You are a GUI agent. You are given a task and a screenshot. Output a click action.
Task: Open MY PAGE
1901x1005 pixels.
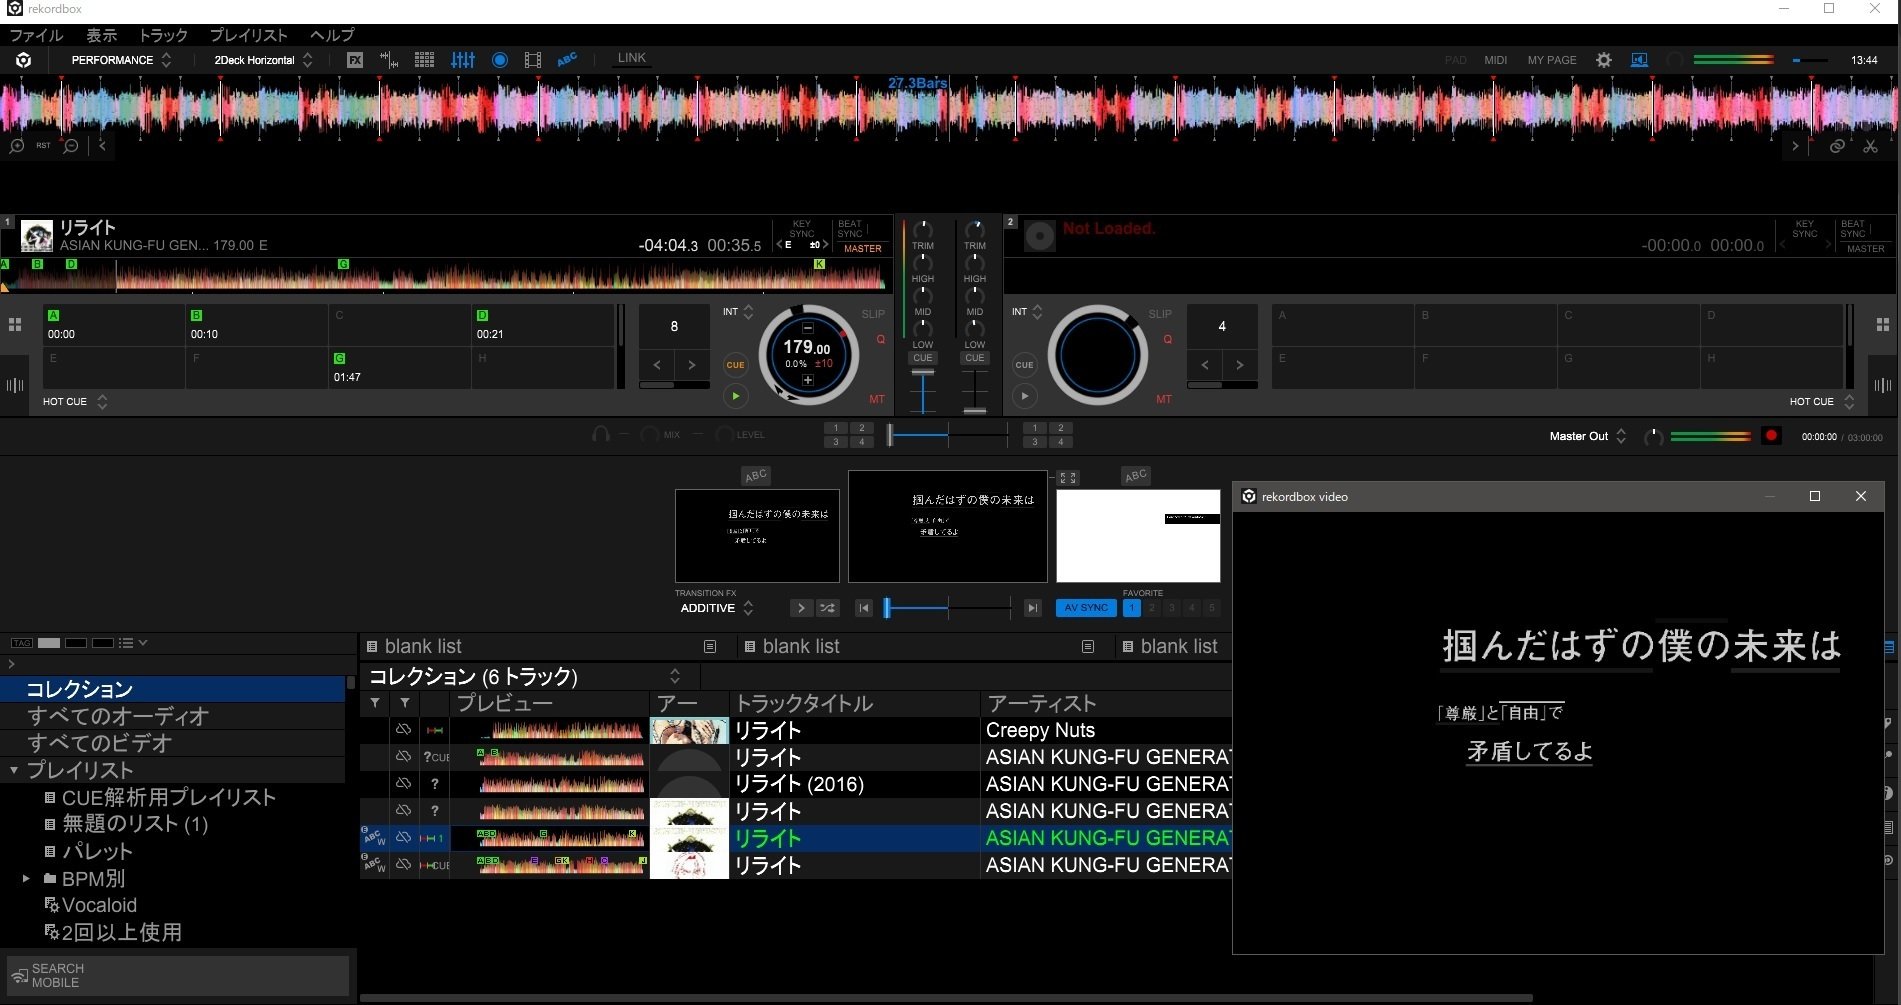1552,60
